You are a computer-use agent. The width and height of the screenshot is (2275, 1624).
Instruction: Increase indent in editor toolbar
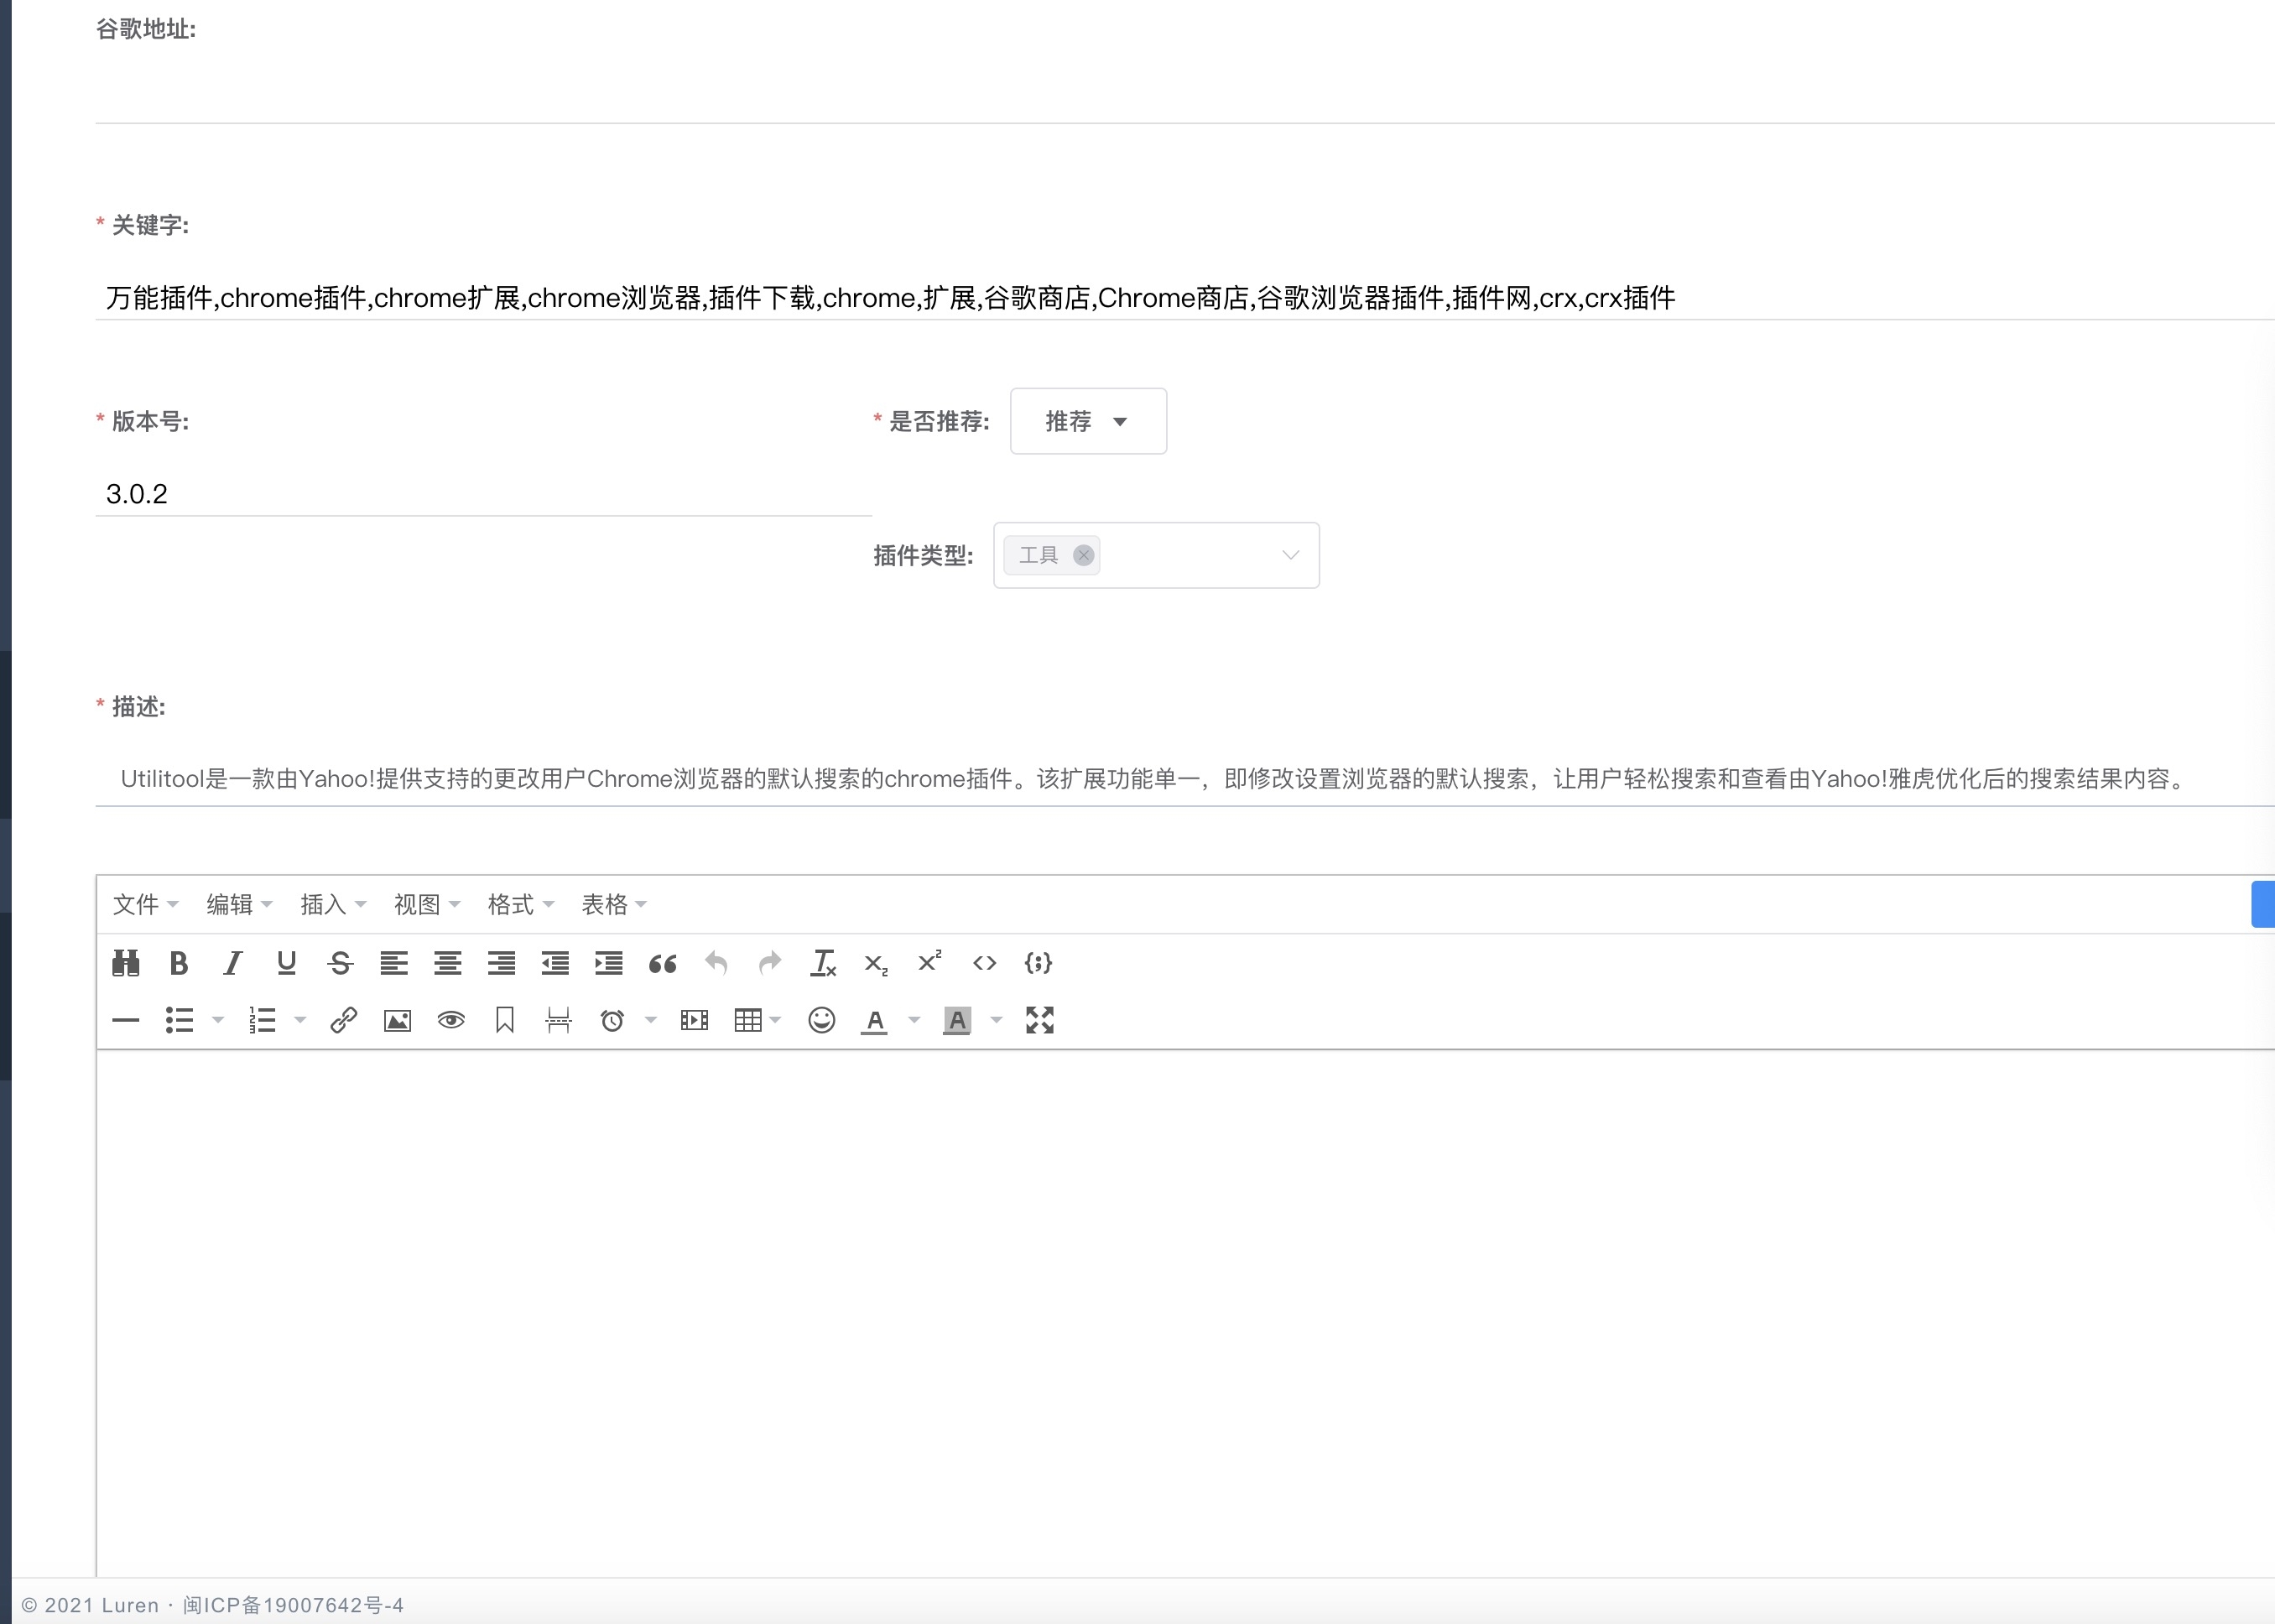(609, 963)
